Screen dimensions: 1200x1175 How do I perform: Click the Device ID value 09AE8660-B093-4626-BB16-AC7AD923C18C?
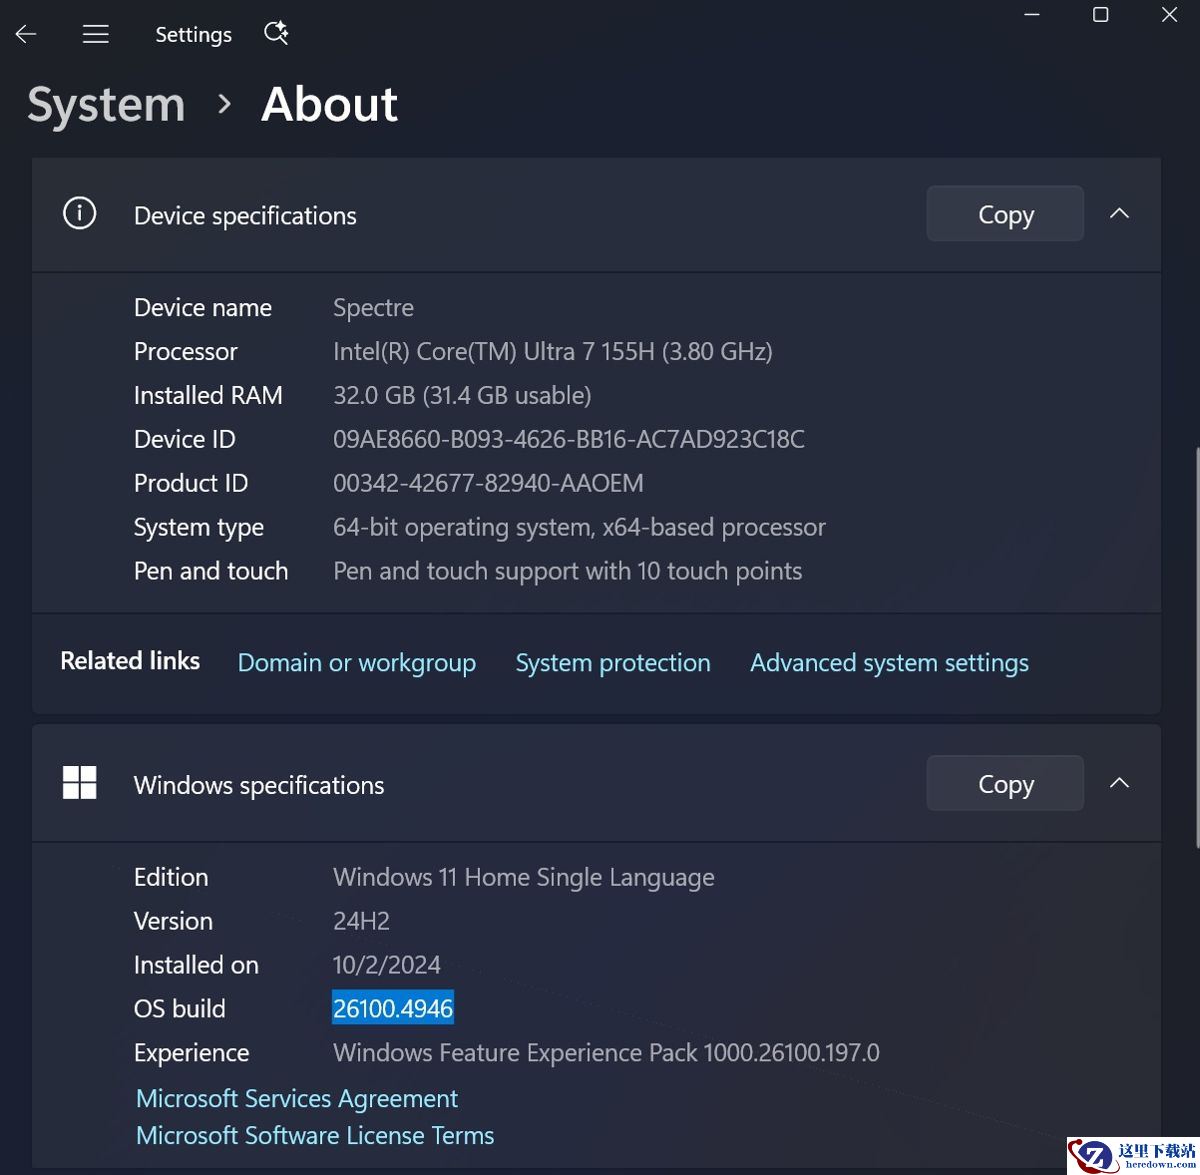[x=569, y=439]
